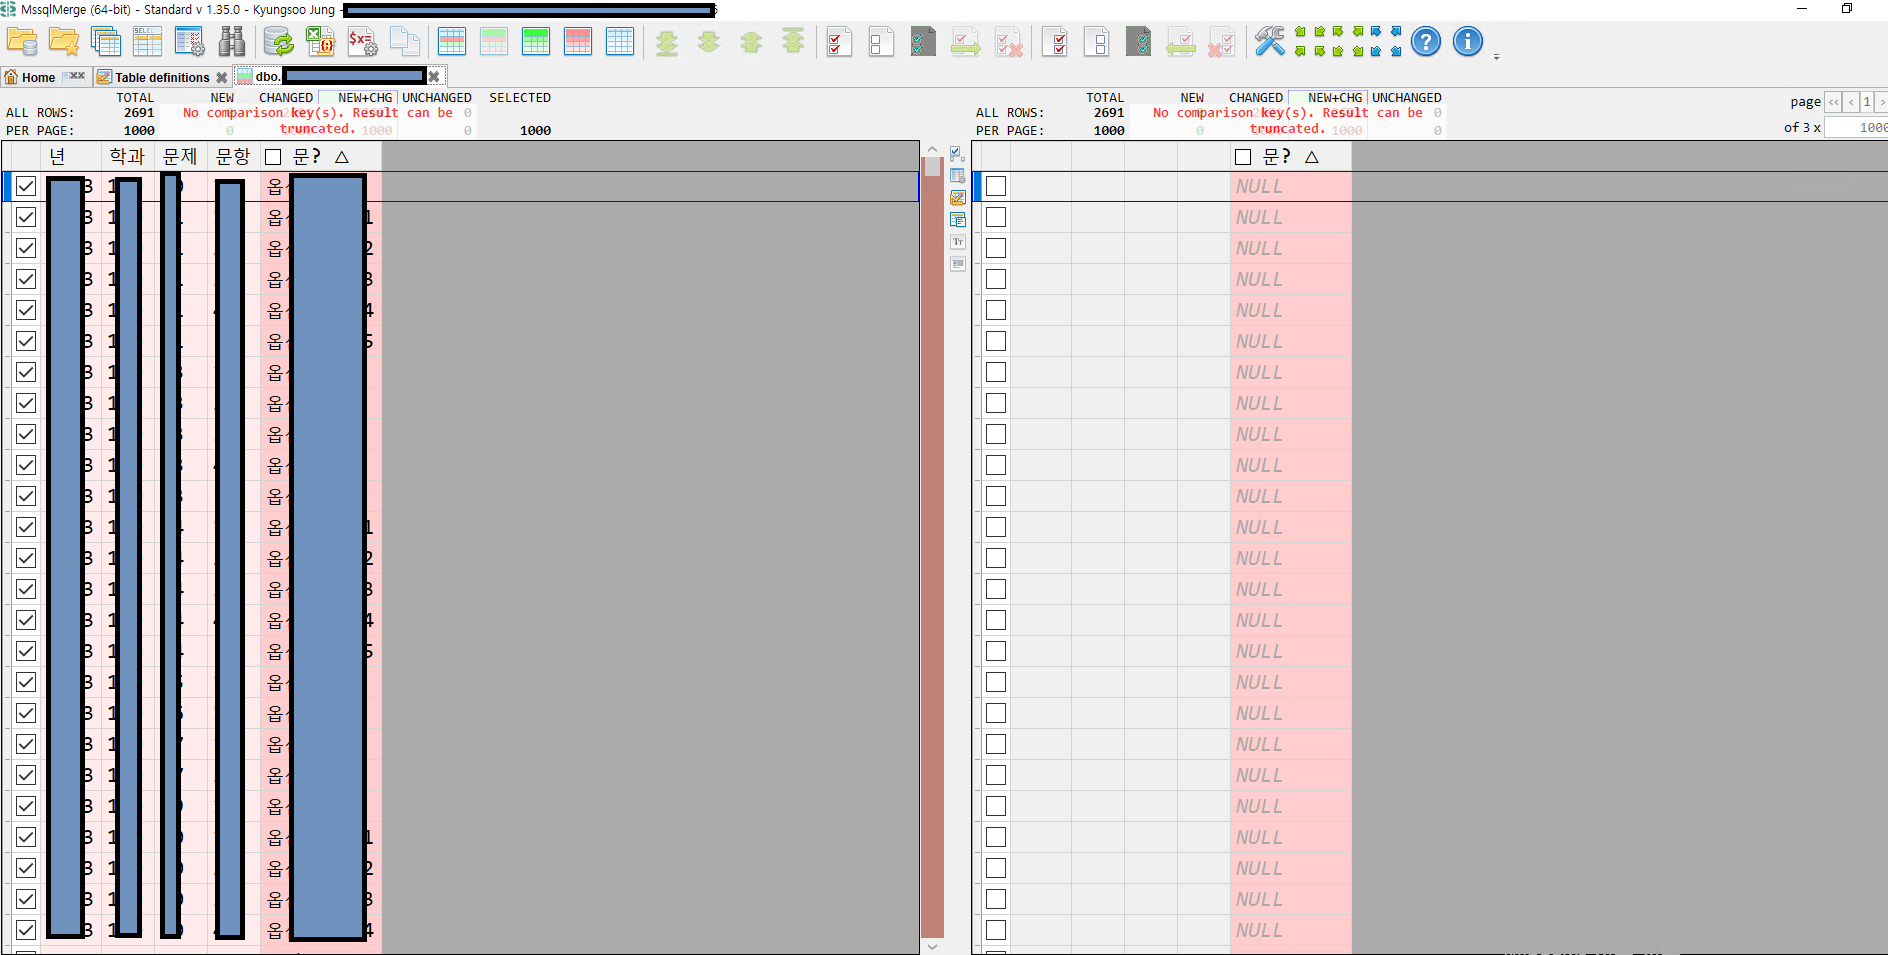The width and height of the screenshot is (1888, 955).
Task: Click the binoculars search icon
Action: click(x=232, y=41)
